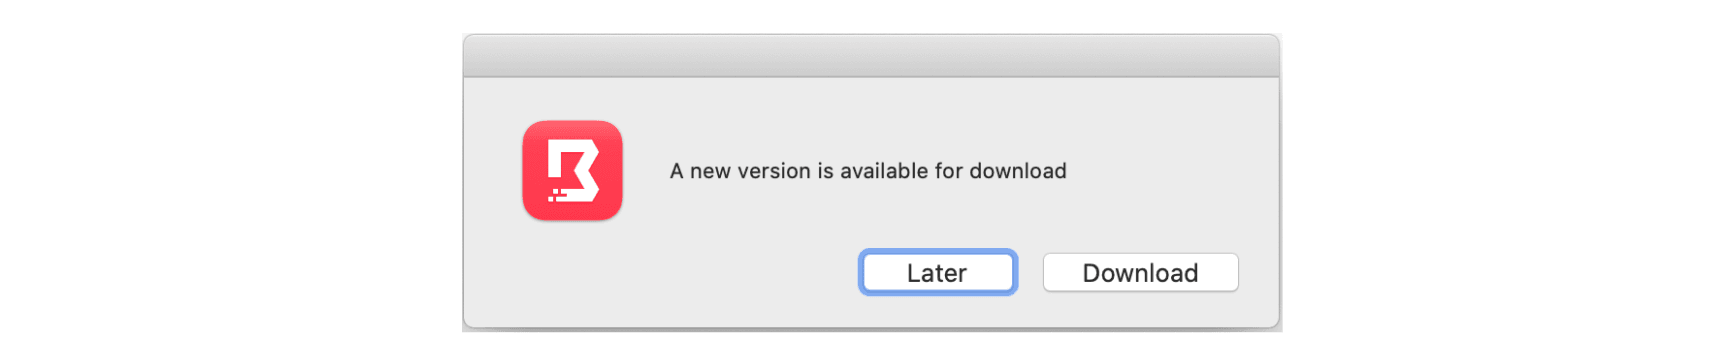Click the dialog's gray title bar
The image size is (1712, 360).
[871, 56]
